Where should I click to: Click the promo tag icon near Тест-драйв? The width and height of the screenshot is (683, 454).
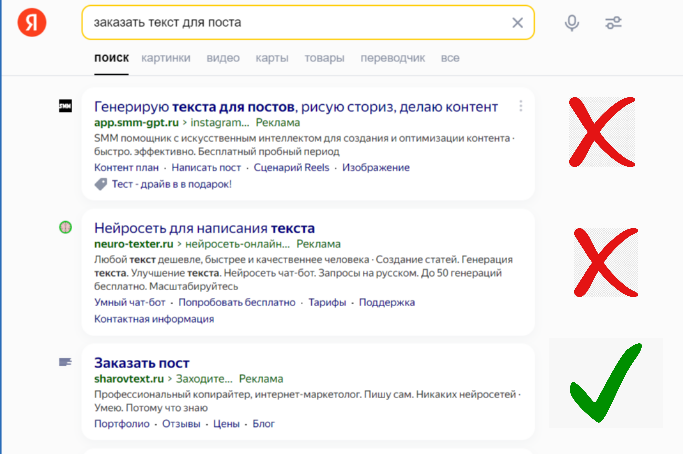coord(101,184)
